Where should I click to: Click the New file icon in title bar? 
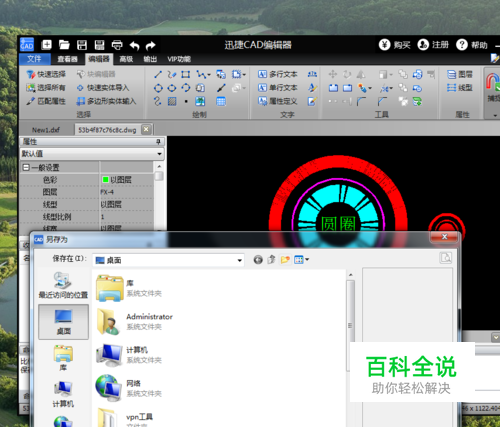pos(46,45)
